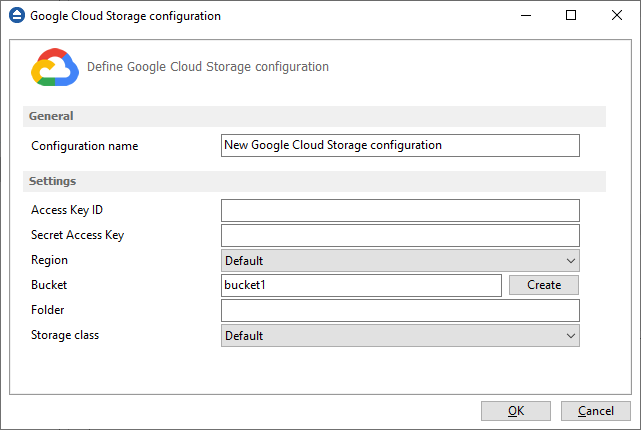
Task: Click the Create bucket button
Action: (x=544, y=285)
